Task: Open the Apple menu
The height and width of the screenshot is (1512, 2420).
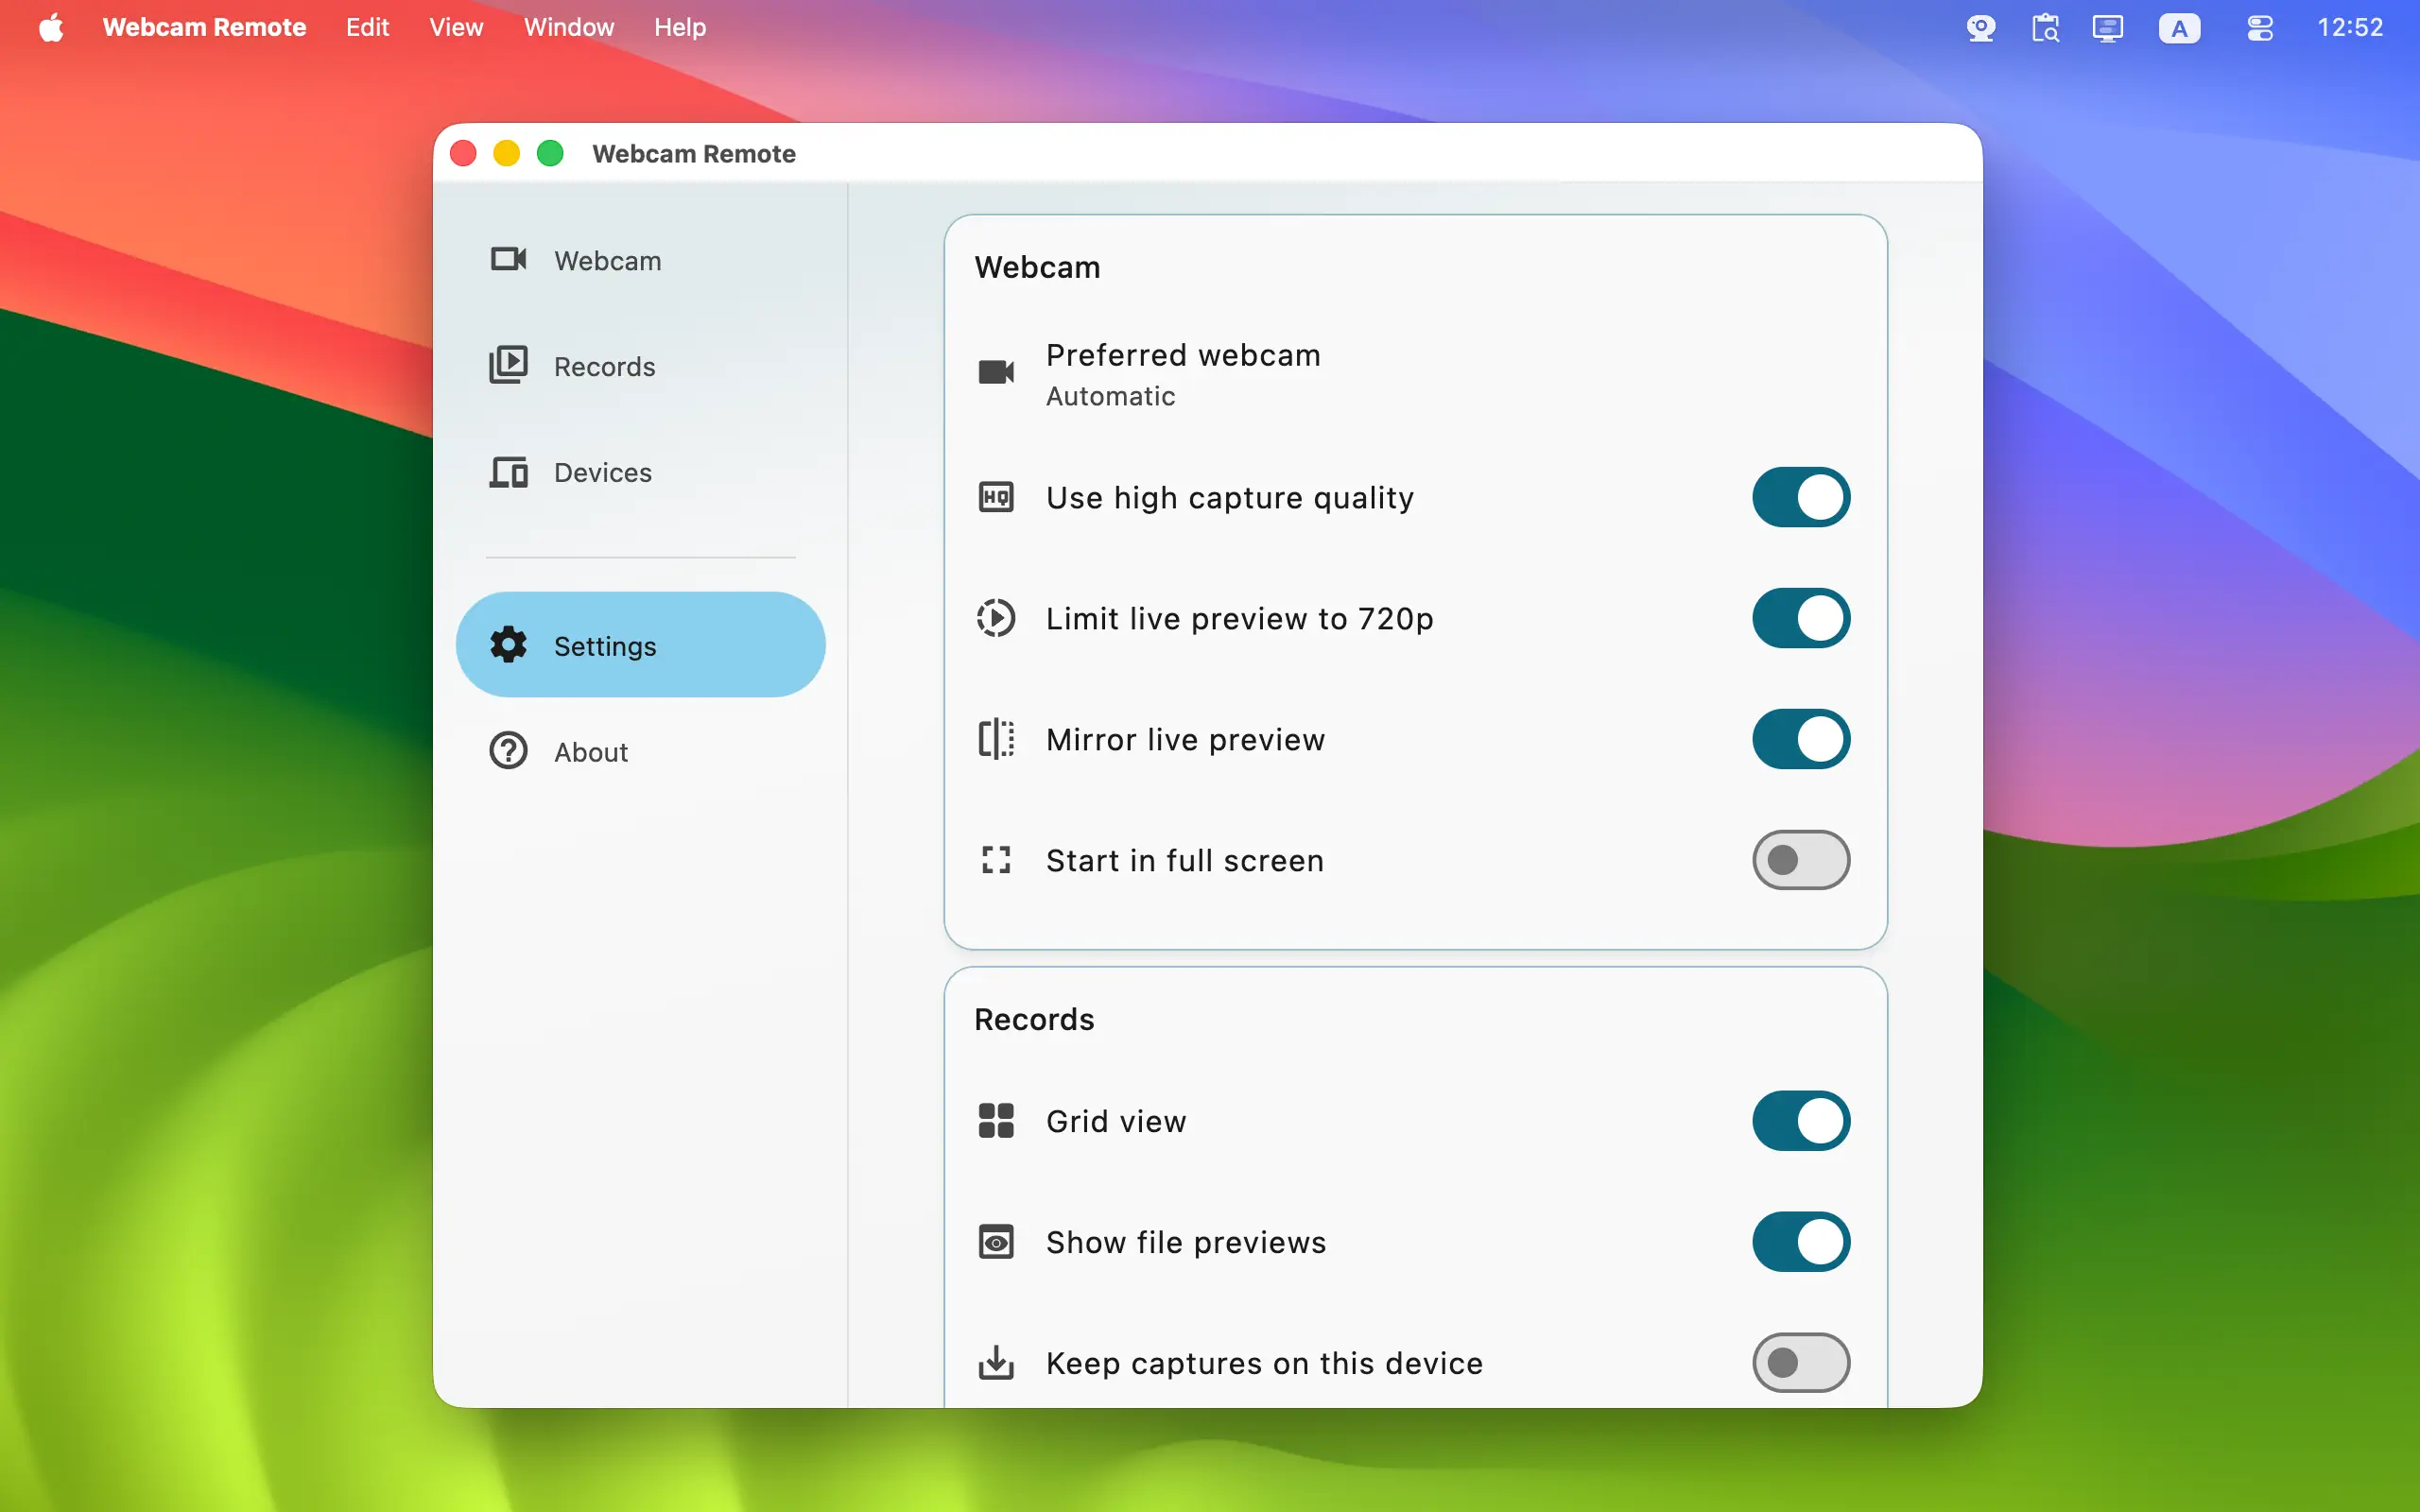Action: click(51, 27)
